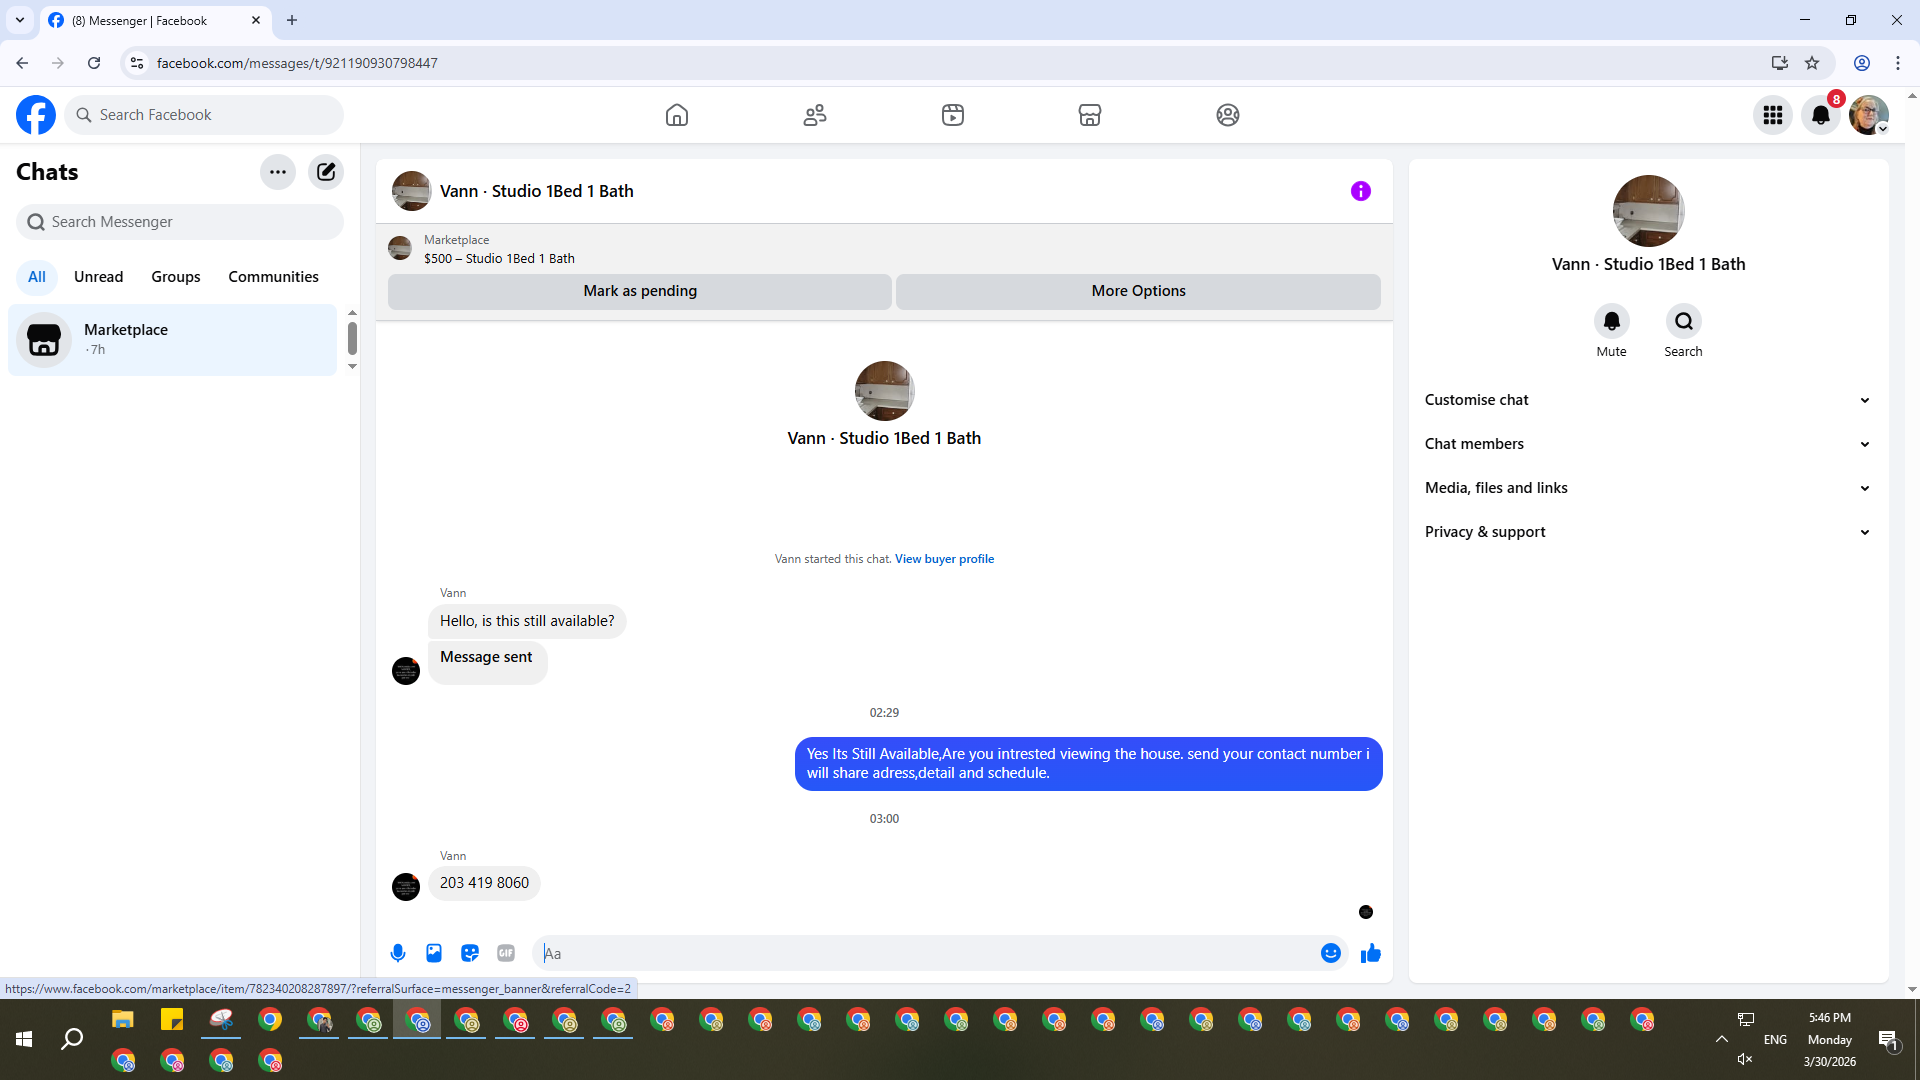Image resolution: width=1920 pixels, height=1080 pixels.
Task: Attach a file using the photo icon
Action: (434, 953)
